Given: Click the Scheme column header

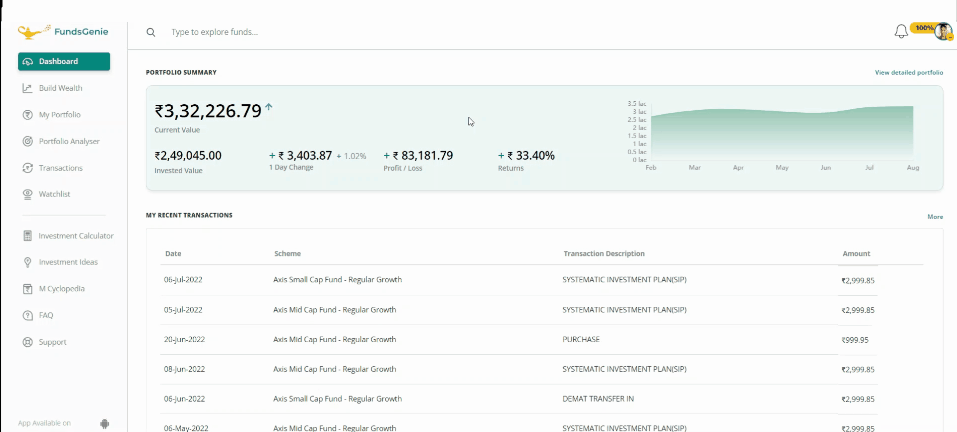Looking at the screenshot, I should [x=287, y=254].
